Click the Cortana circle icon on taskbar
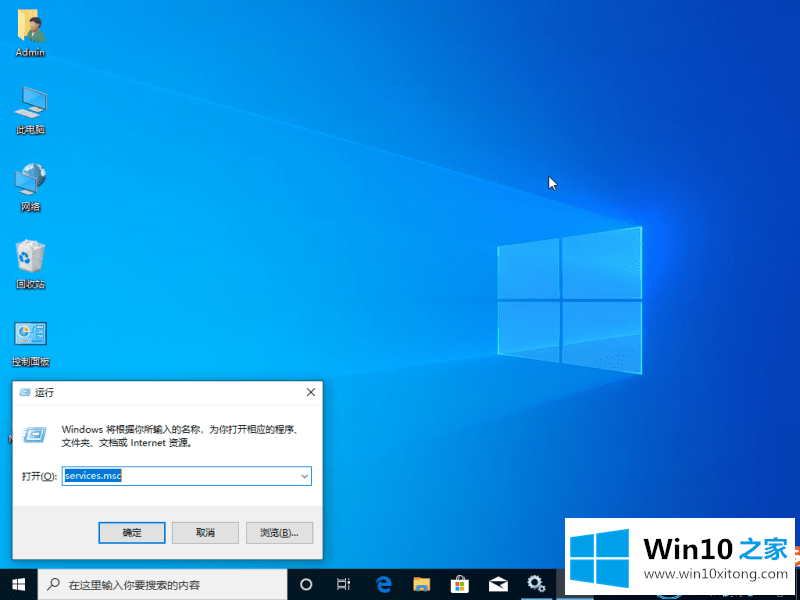This screenshot has width=800, height=600. click(306, 584)
